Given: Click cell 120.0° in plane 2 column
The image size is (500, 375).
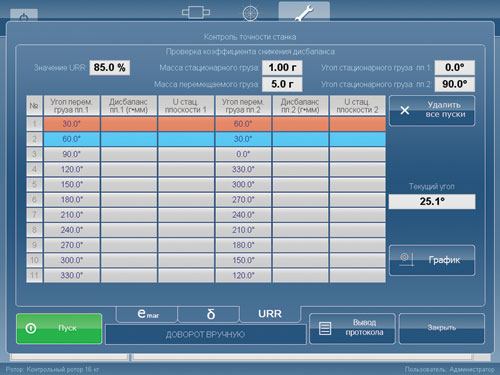Looking at the screenshot, I should tap(243, 275).
